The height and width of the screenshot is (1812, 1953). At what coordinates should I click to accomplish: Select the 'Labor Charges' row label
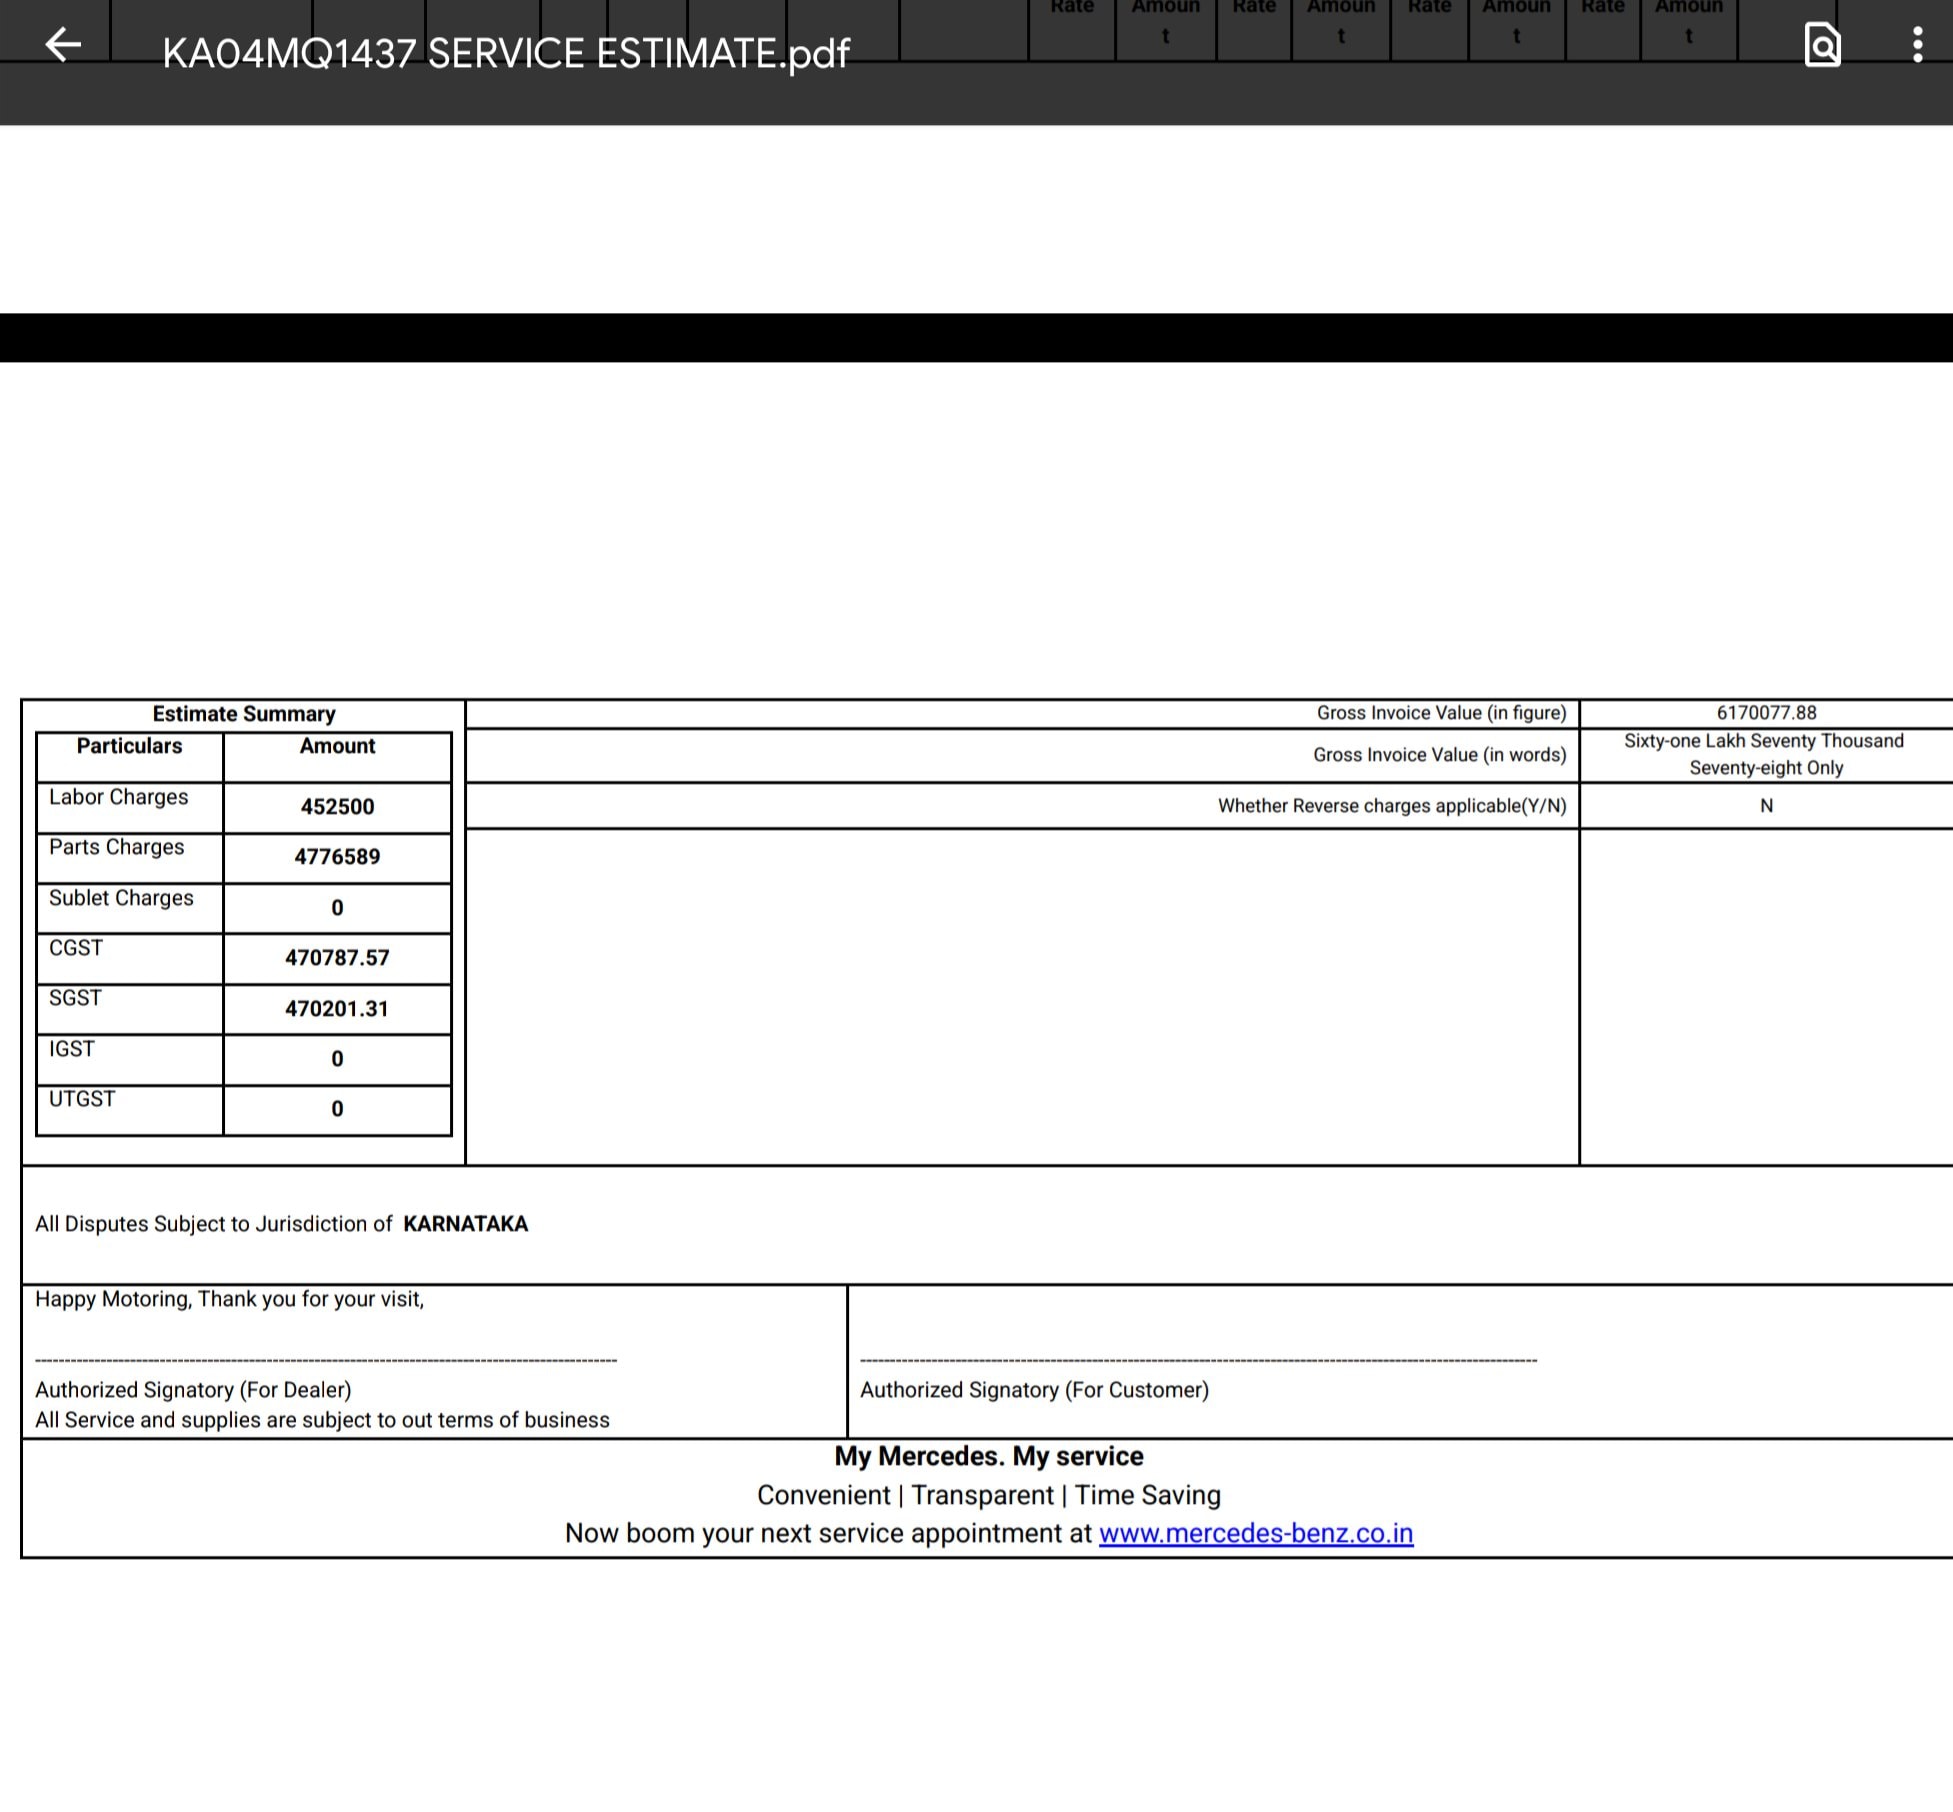pos(119,797)
